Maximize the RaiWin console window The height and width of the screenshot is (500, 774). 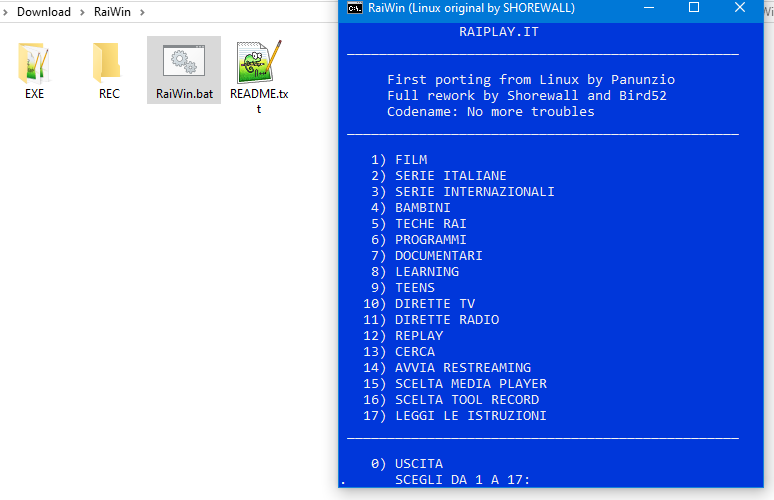694,8
